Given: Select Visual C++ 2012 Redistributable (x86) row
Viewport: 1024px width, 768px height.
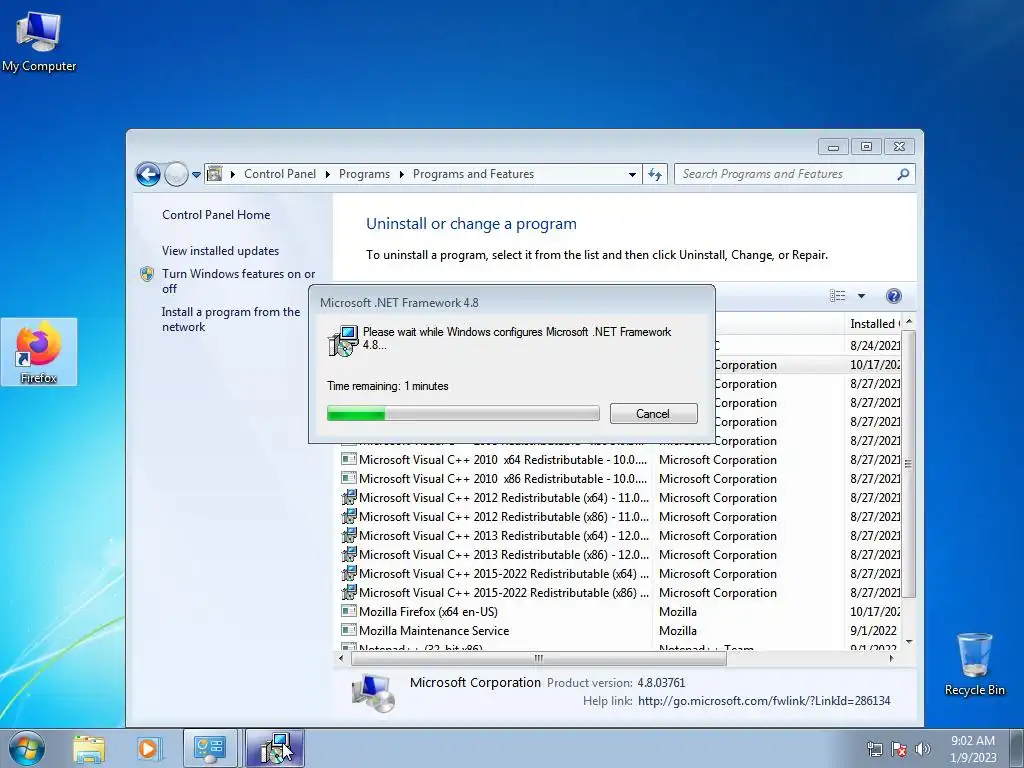Looking at the screenshot, I should coord(620,517).
